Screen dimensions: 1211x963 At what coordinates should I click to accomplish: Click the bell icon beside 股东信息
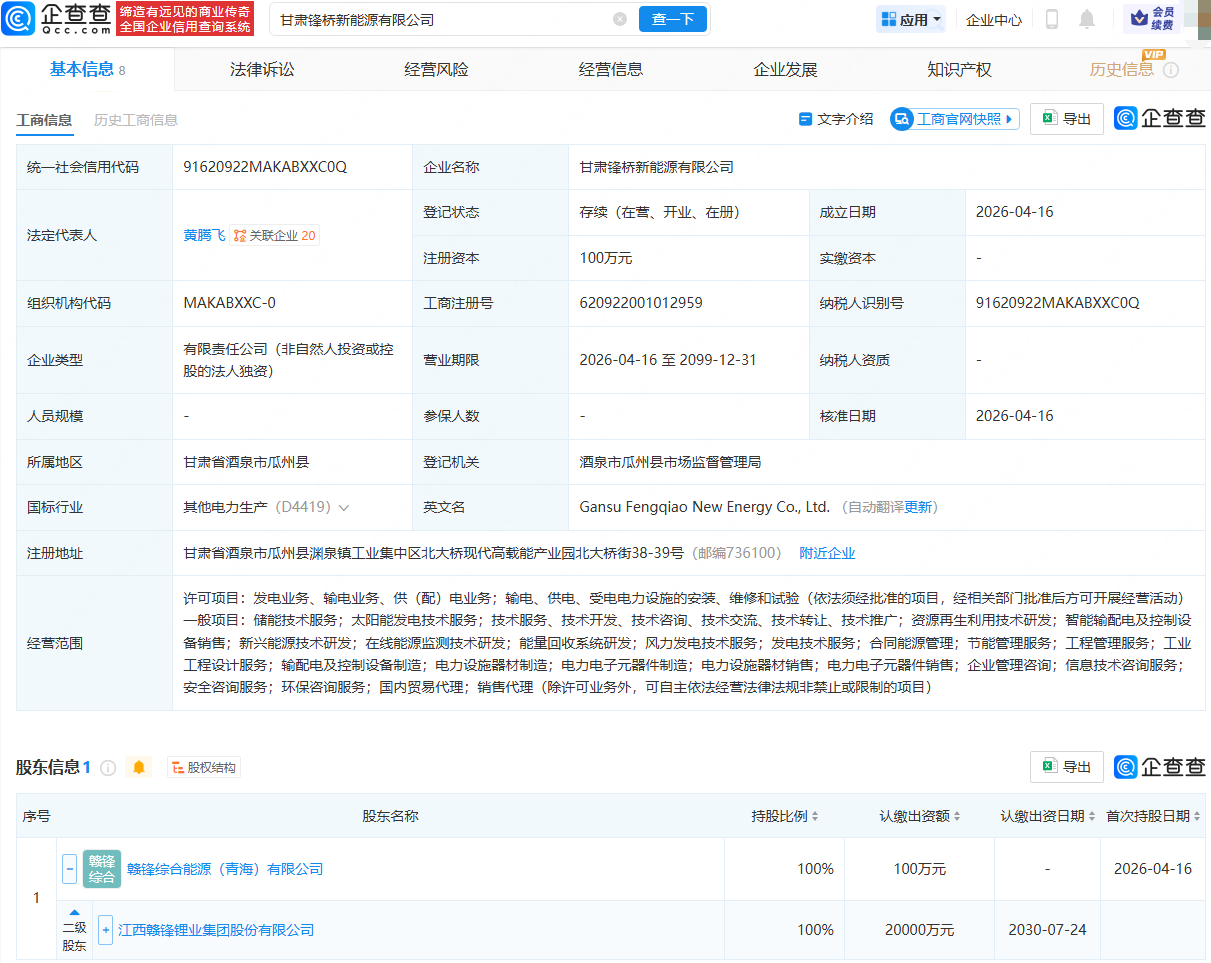click(x=138, y=767)
